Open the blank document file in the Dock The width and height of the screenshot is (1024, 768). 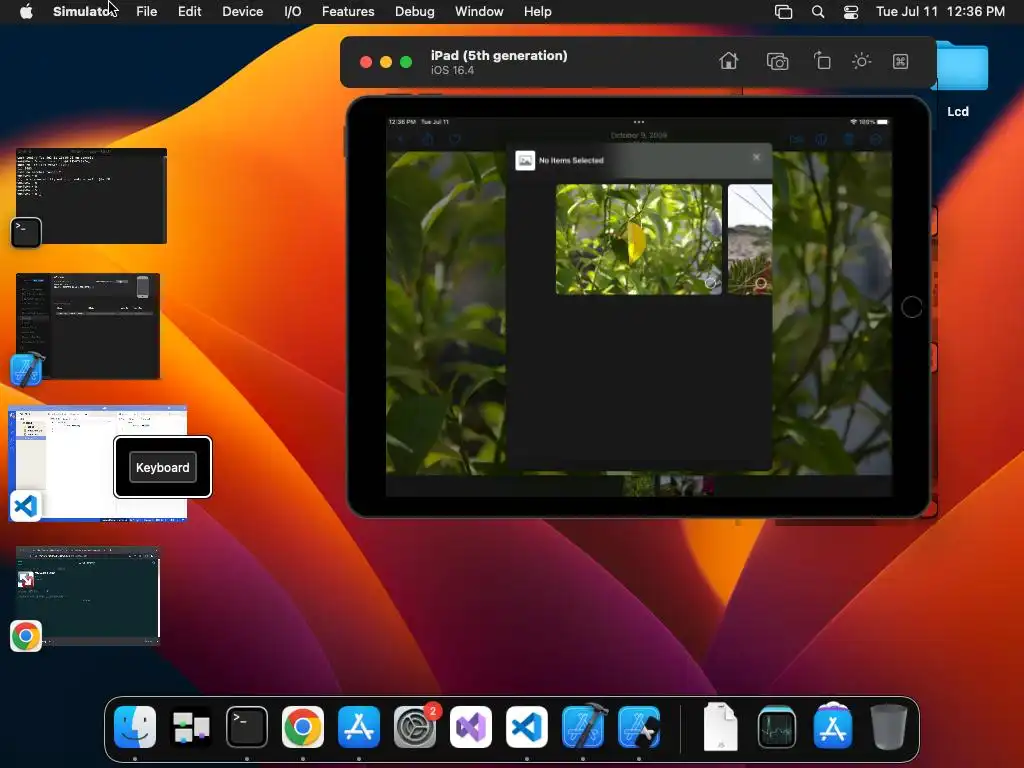coord(720,727)
